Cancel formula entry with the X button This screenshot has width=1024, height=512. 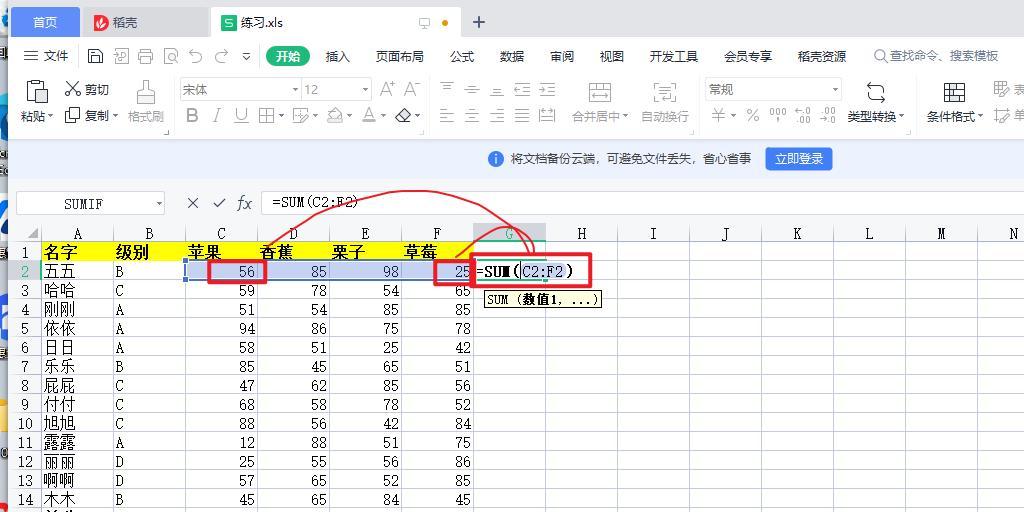coord(193,203)
